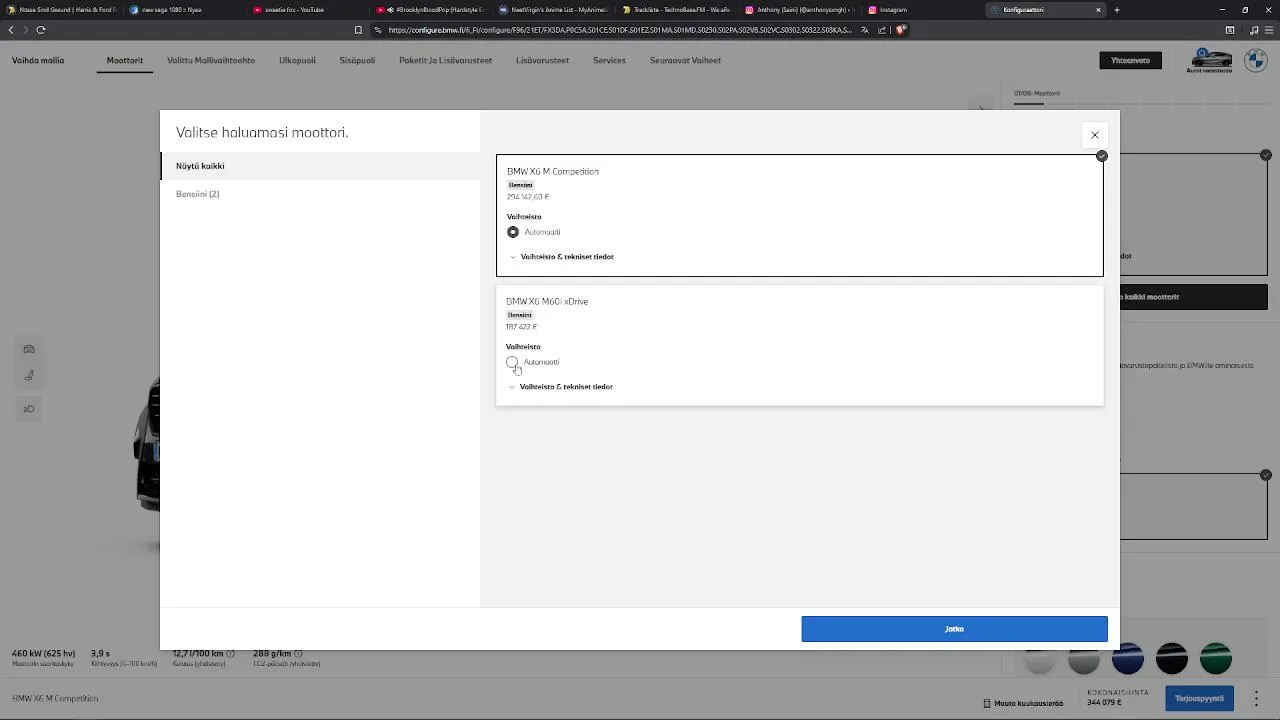Pick the blue paint swatch
Screen dimensions: 1280x720
point(1128,659)
